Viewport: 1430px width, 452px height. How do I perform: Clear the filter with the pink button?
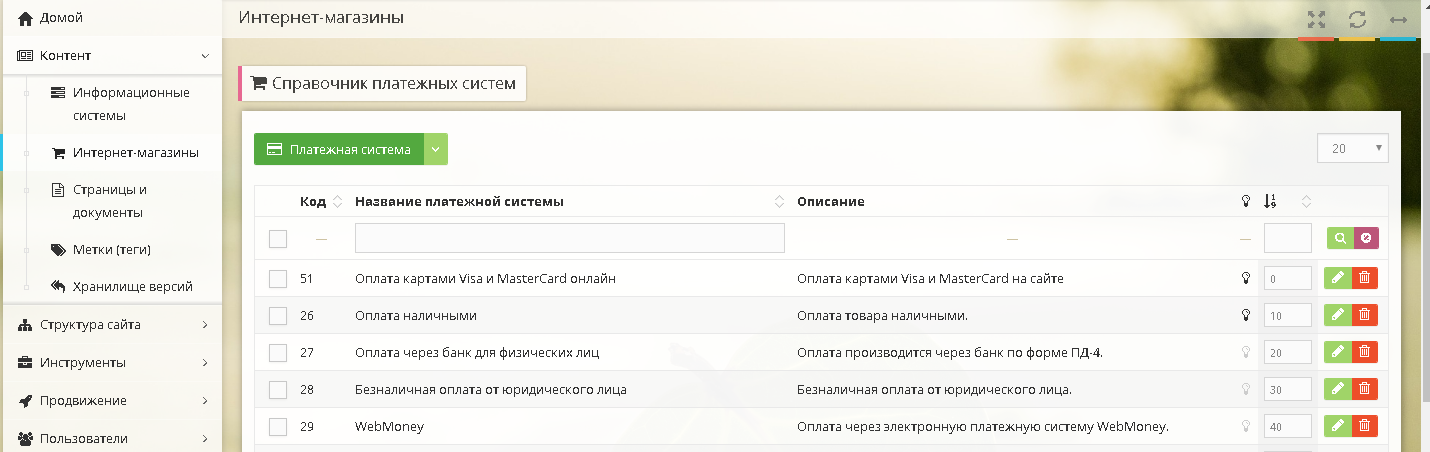pyautogui.click(x=1365, y=238)
